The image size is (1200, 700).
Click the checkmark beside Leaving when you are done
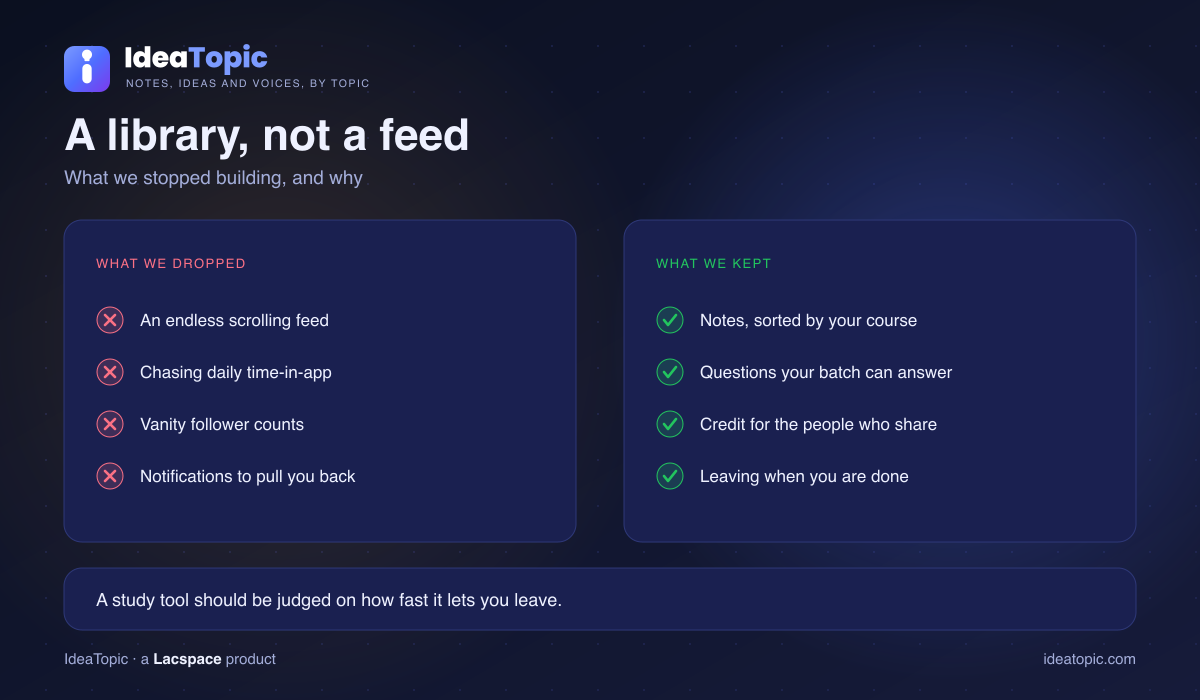point(669,476)
